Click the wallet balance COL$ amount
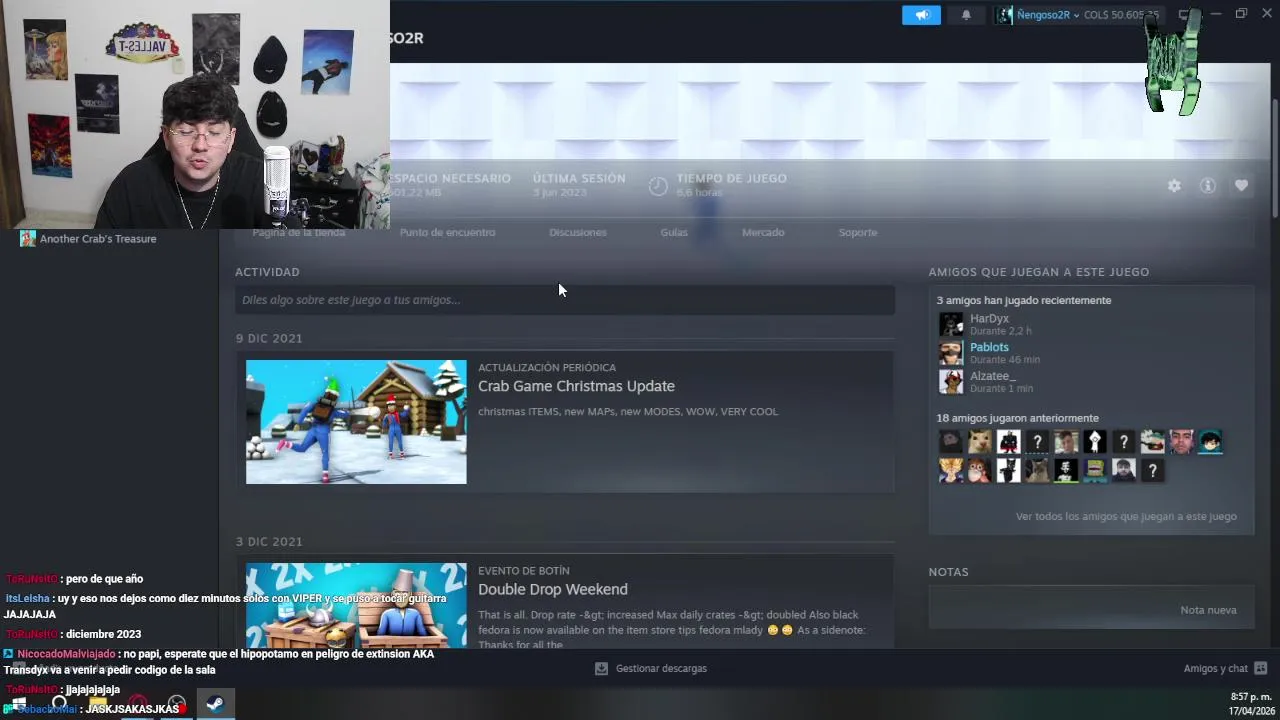This screenshot has width=1280, height=720. coord(1122,15)
